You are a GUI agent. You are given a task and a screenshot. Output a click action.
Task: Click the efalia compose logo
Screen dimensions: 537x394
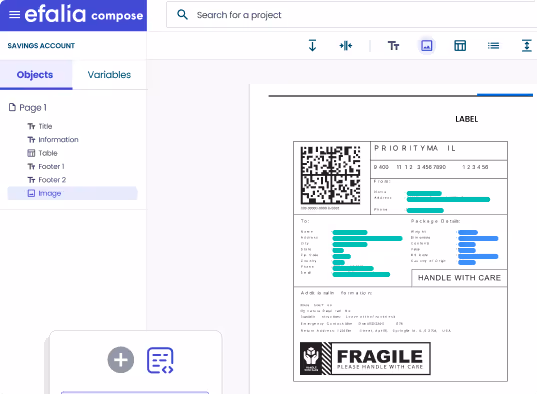click(x=84, y=14)
